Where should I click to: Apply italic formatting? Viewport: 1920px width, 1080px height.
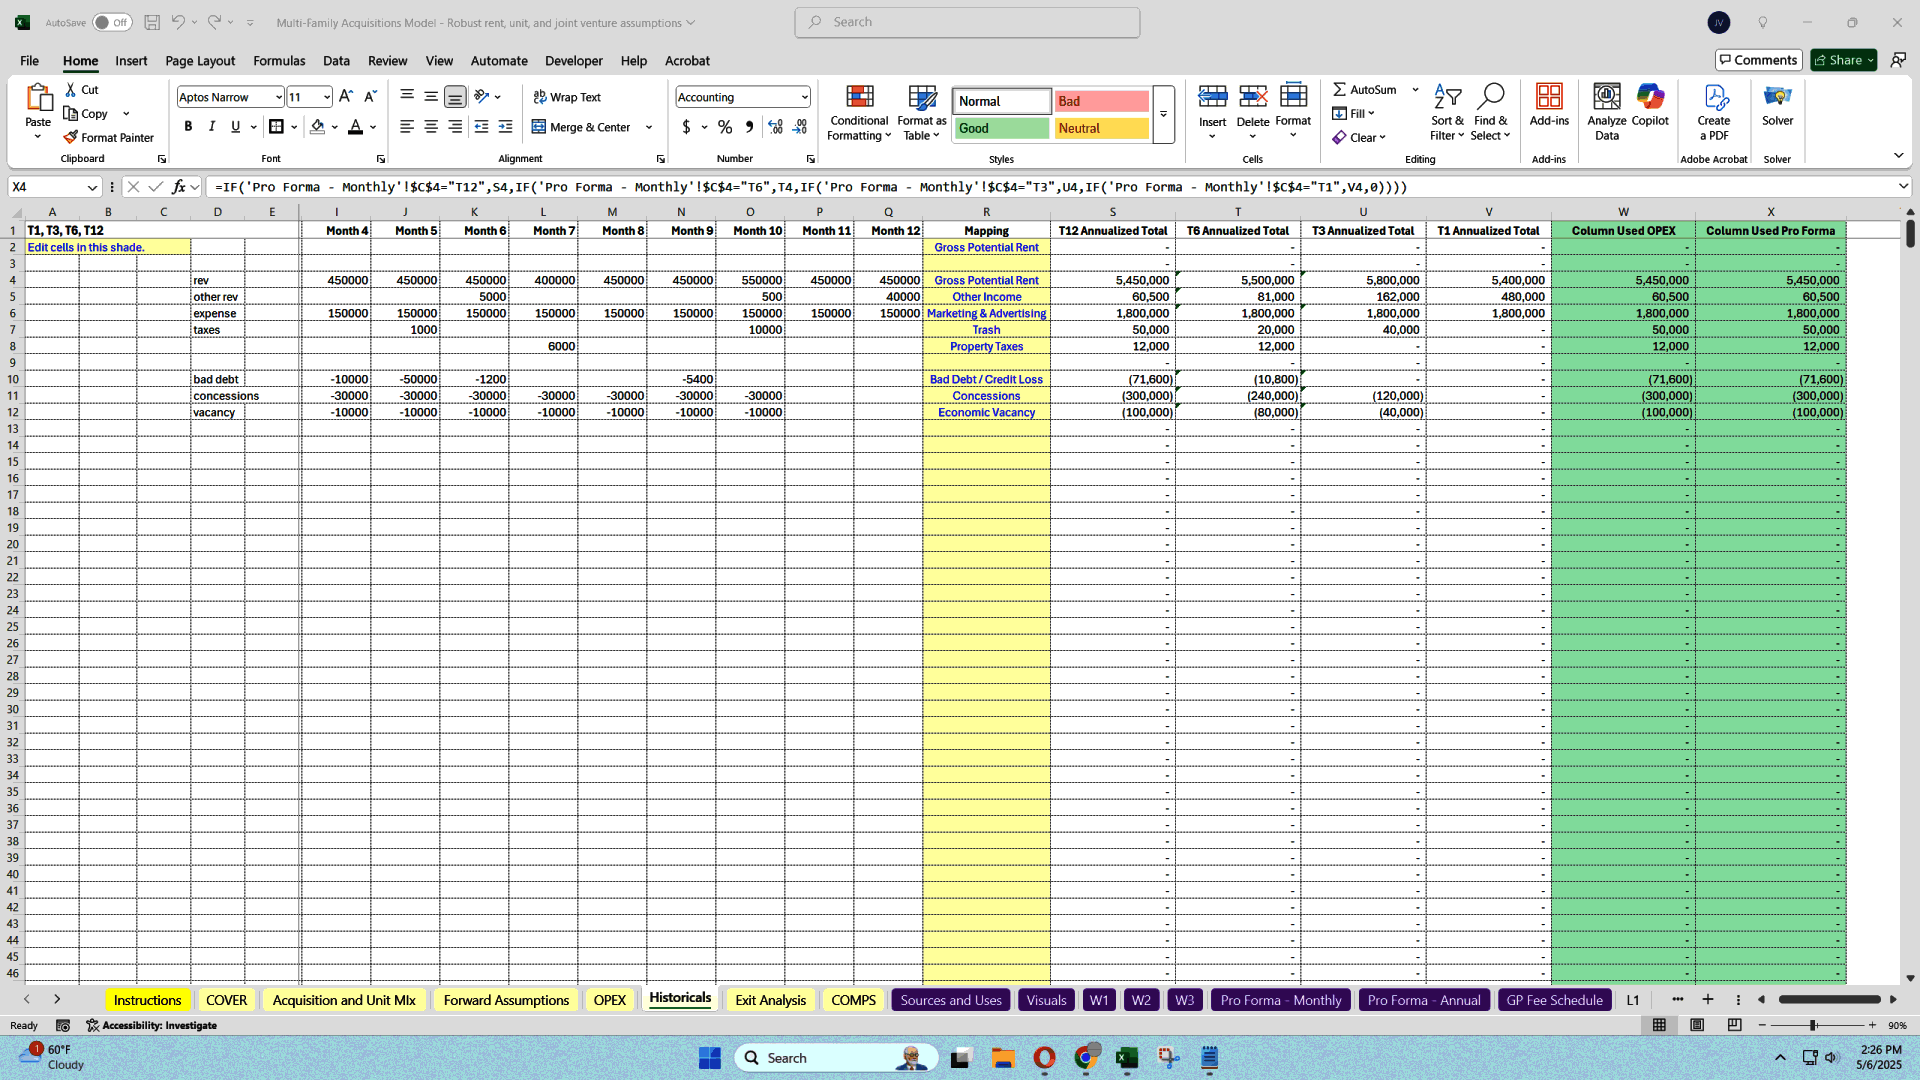(x=211, y=127)
